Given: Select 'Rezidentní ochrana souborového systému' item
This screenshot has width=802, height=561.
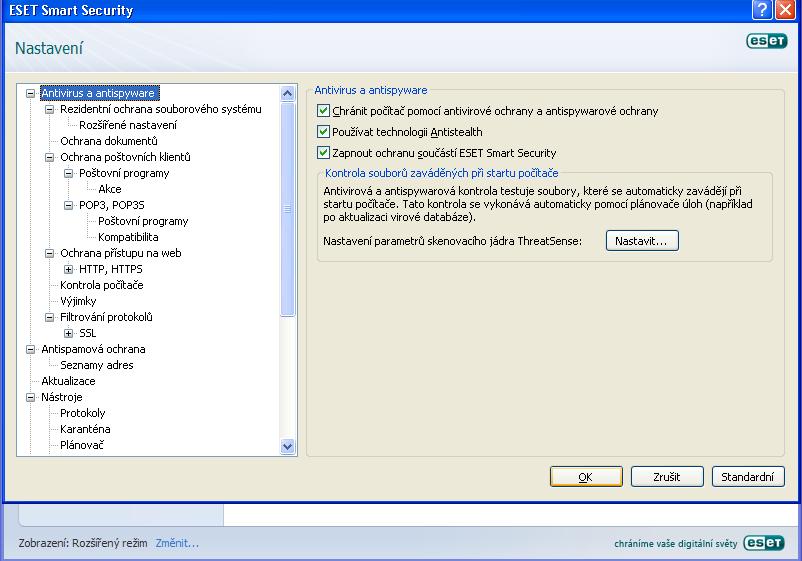Looking at the screenshot, I should (161, 109).
